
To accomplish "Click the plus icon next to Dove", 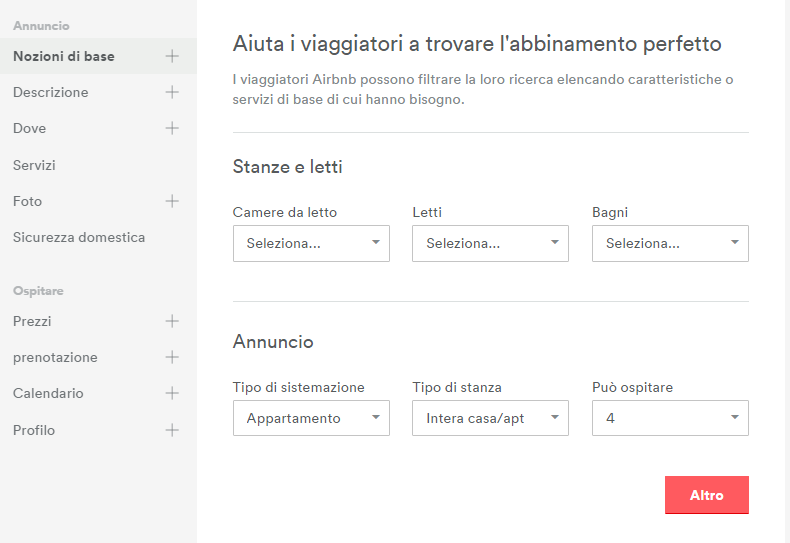I will (172, 128).
